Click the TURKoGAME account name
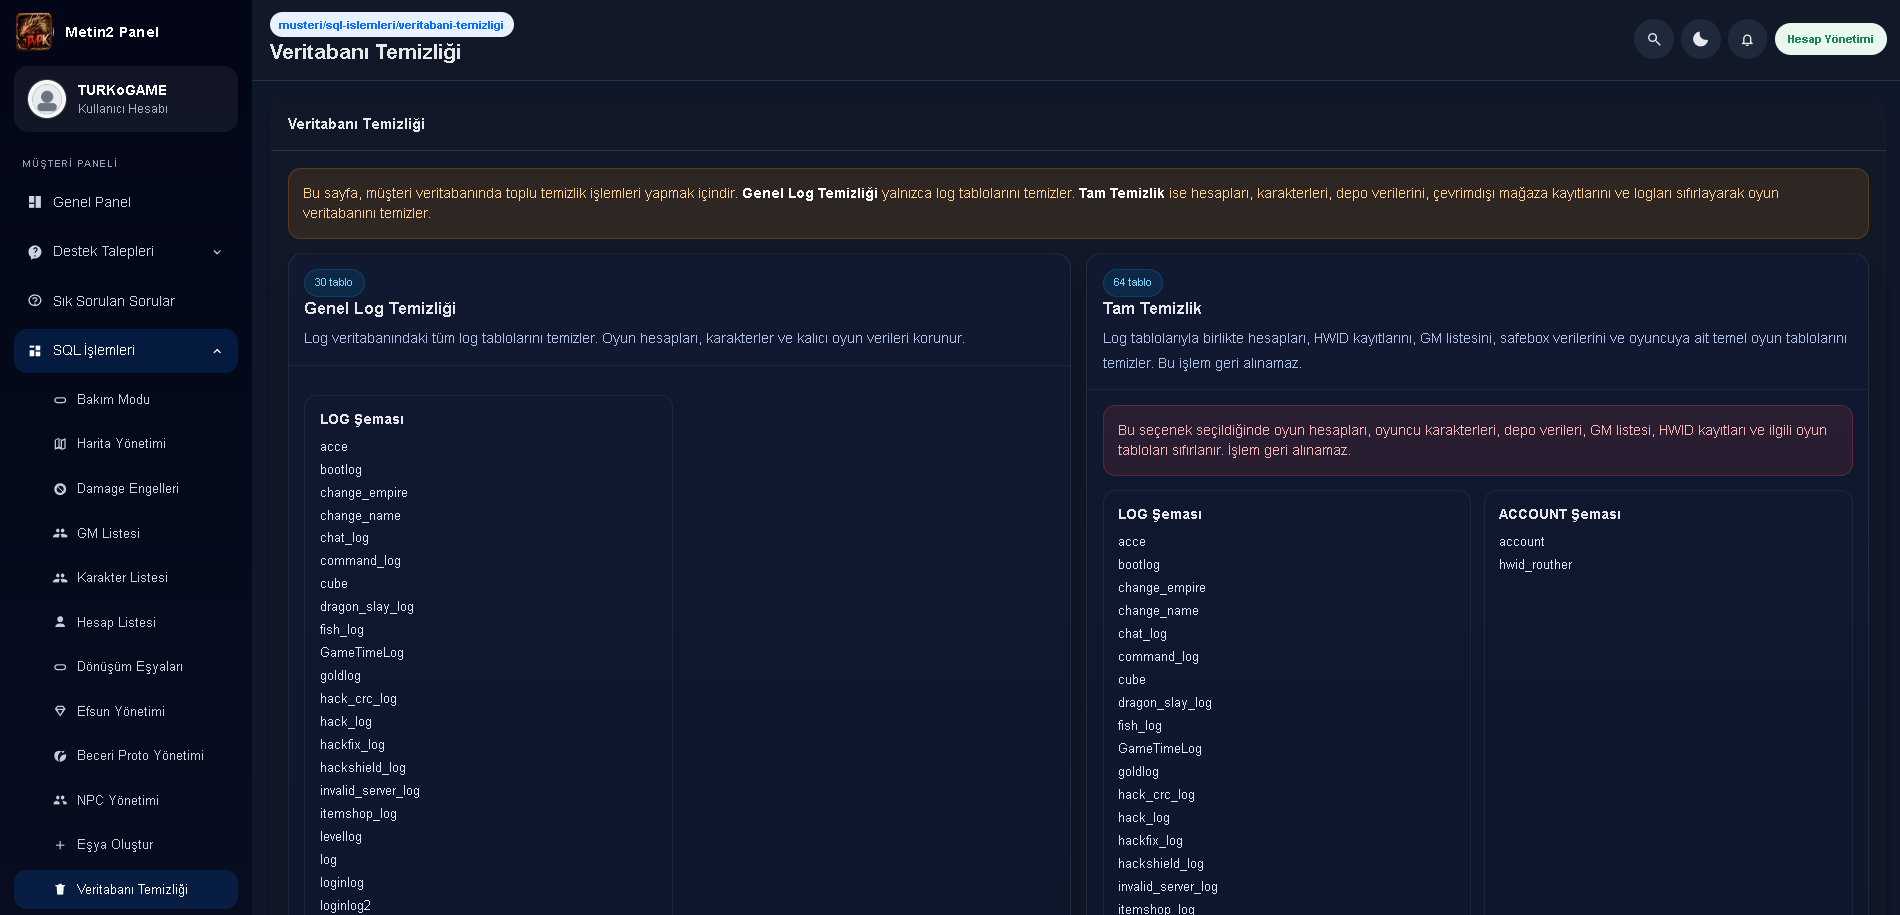Viewport: 1900px width, 915px height. pyautogui.click(x=122, y=90)
